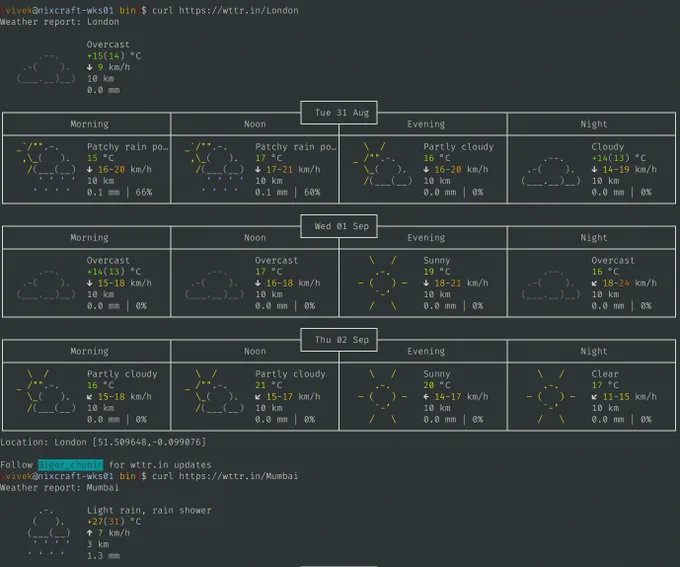Click the Mumbai '1.3 mm' precipitation value

(x=103, y=556)
